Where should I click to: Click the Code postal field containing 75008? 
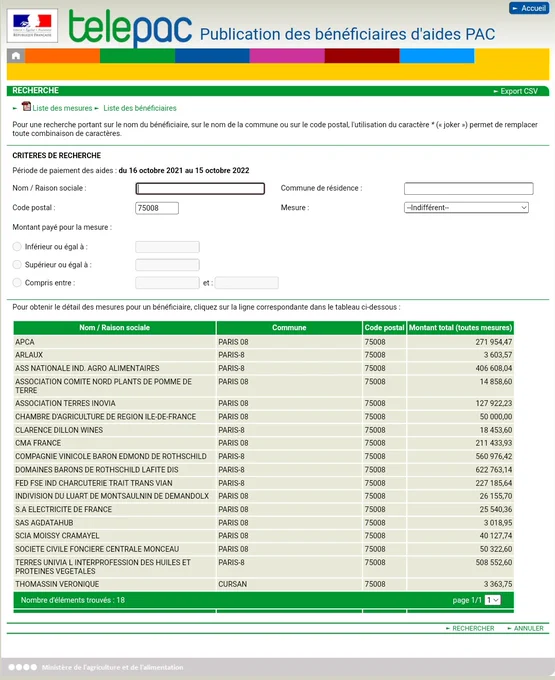click(x=157, y=208)
